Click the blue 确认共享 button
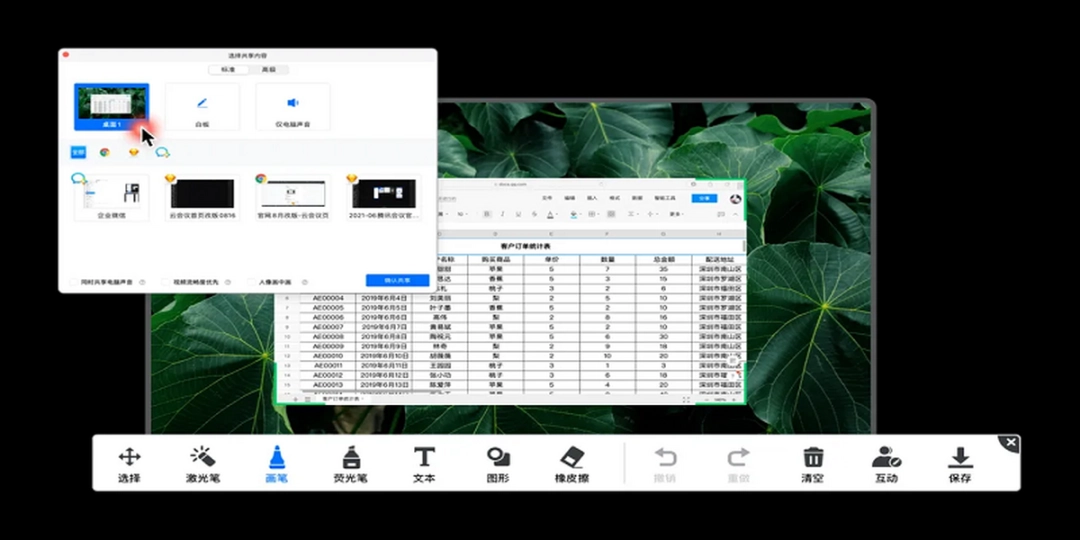The height and width of the screenshot is (540, 1080). [397, 281]
